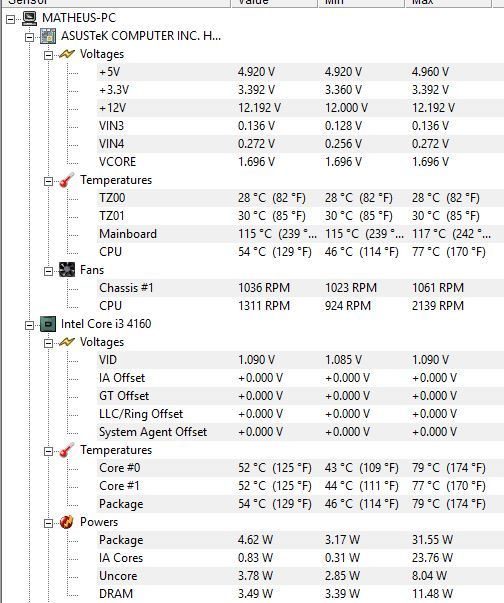Click the MATHEUS-PC computer icon
This screenshot has height=603, width=504.
30,18
